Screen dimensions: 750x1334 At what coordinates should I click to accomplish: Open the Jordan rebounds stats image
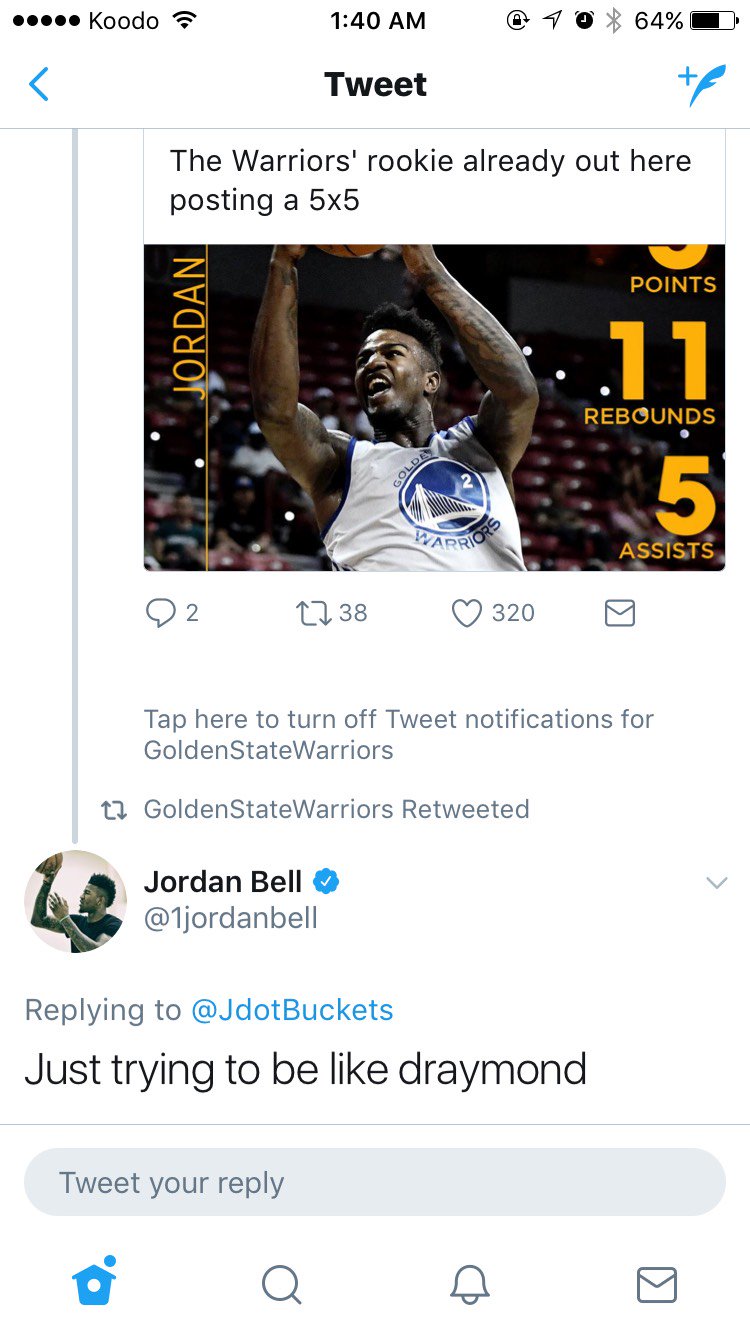pos(434,408)
